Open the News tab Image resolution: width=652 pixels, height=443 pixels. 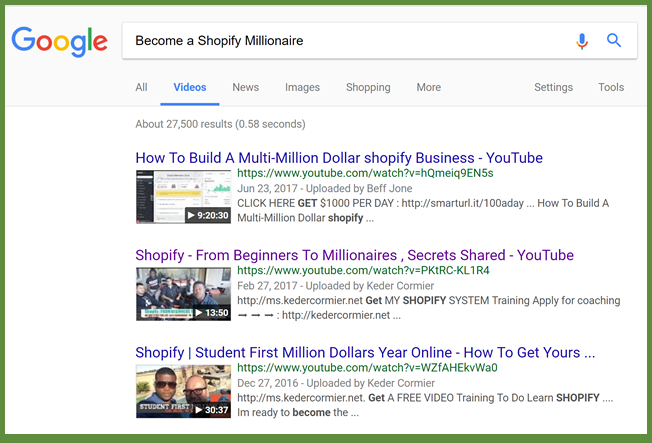pyautogui.click(x=245, y=87)
